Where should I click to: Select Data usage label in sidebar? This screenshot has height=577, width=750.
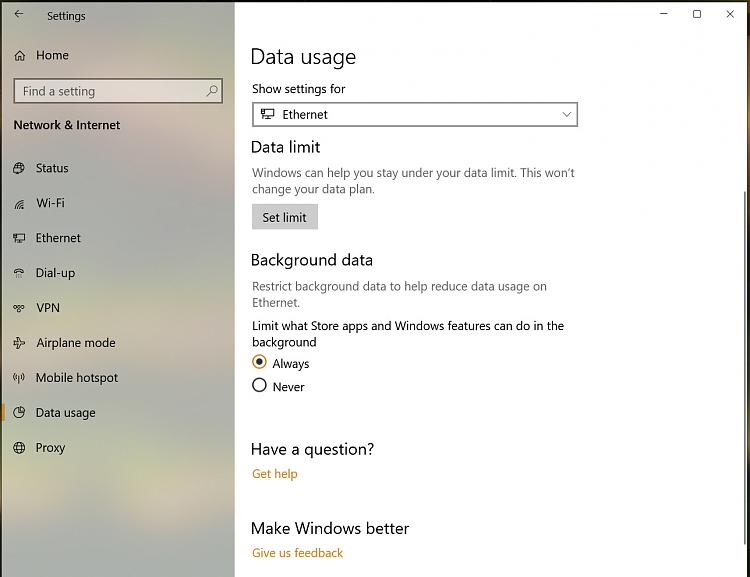click(66, 412)
